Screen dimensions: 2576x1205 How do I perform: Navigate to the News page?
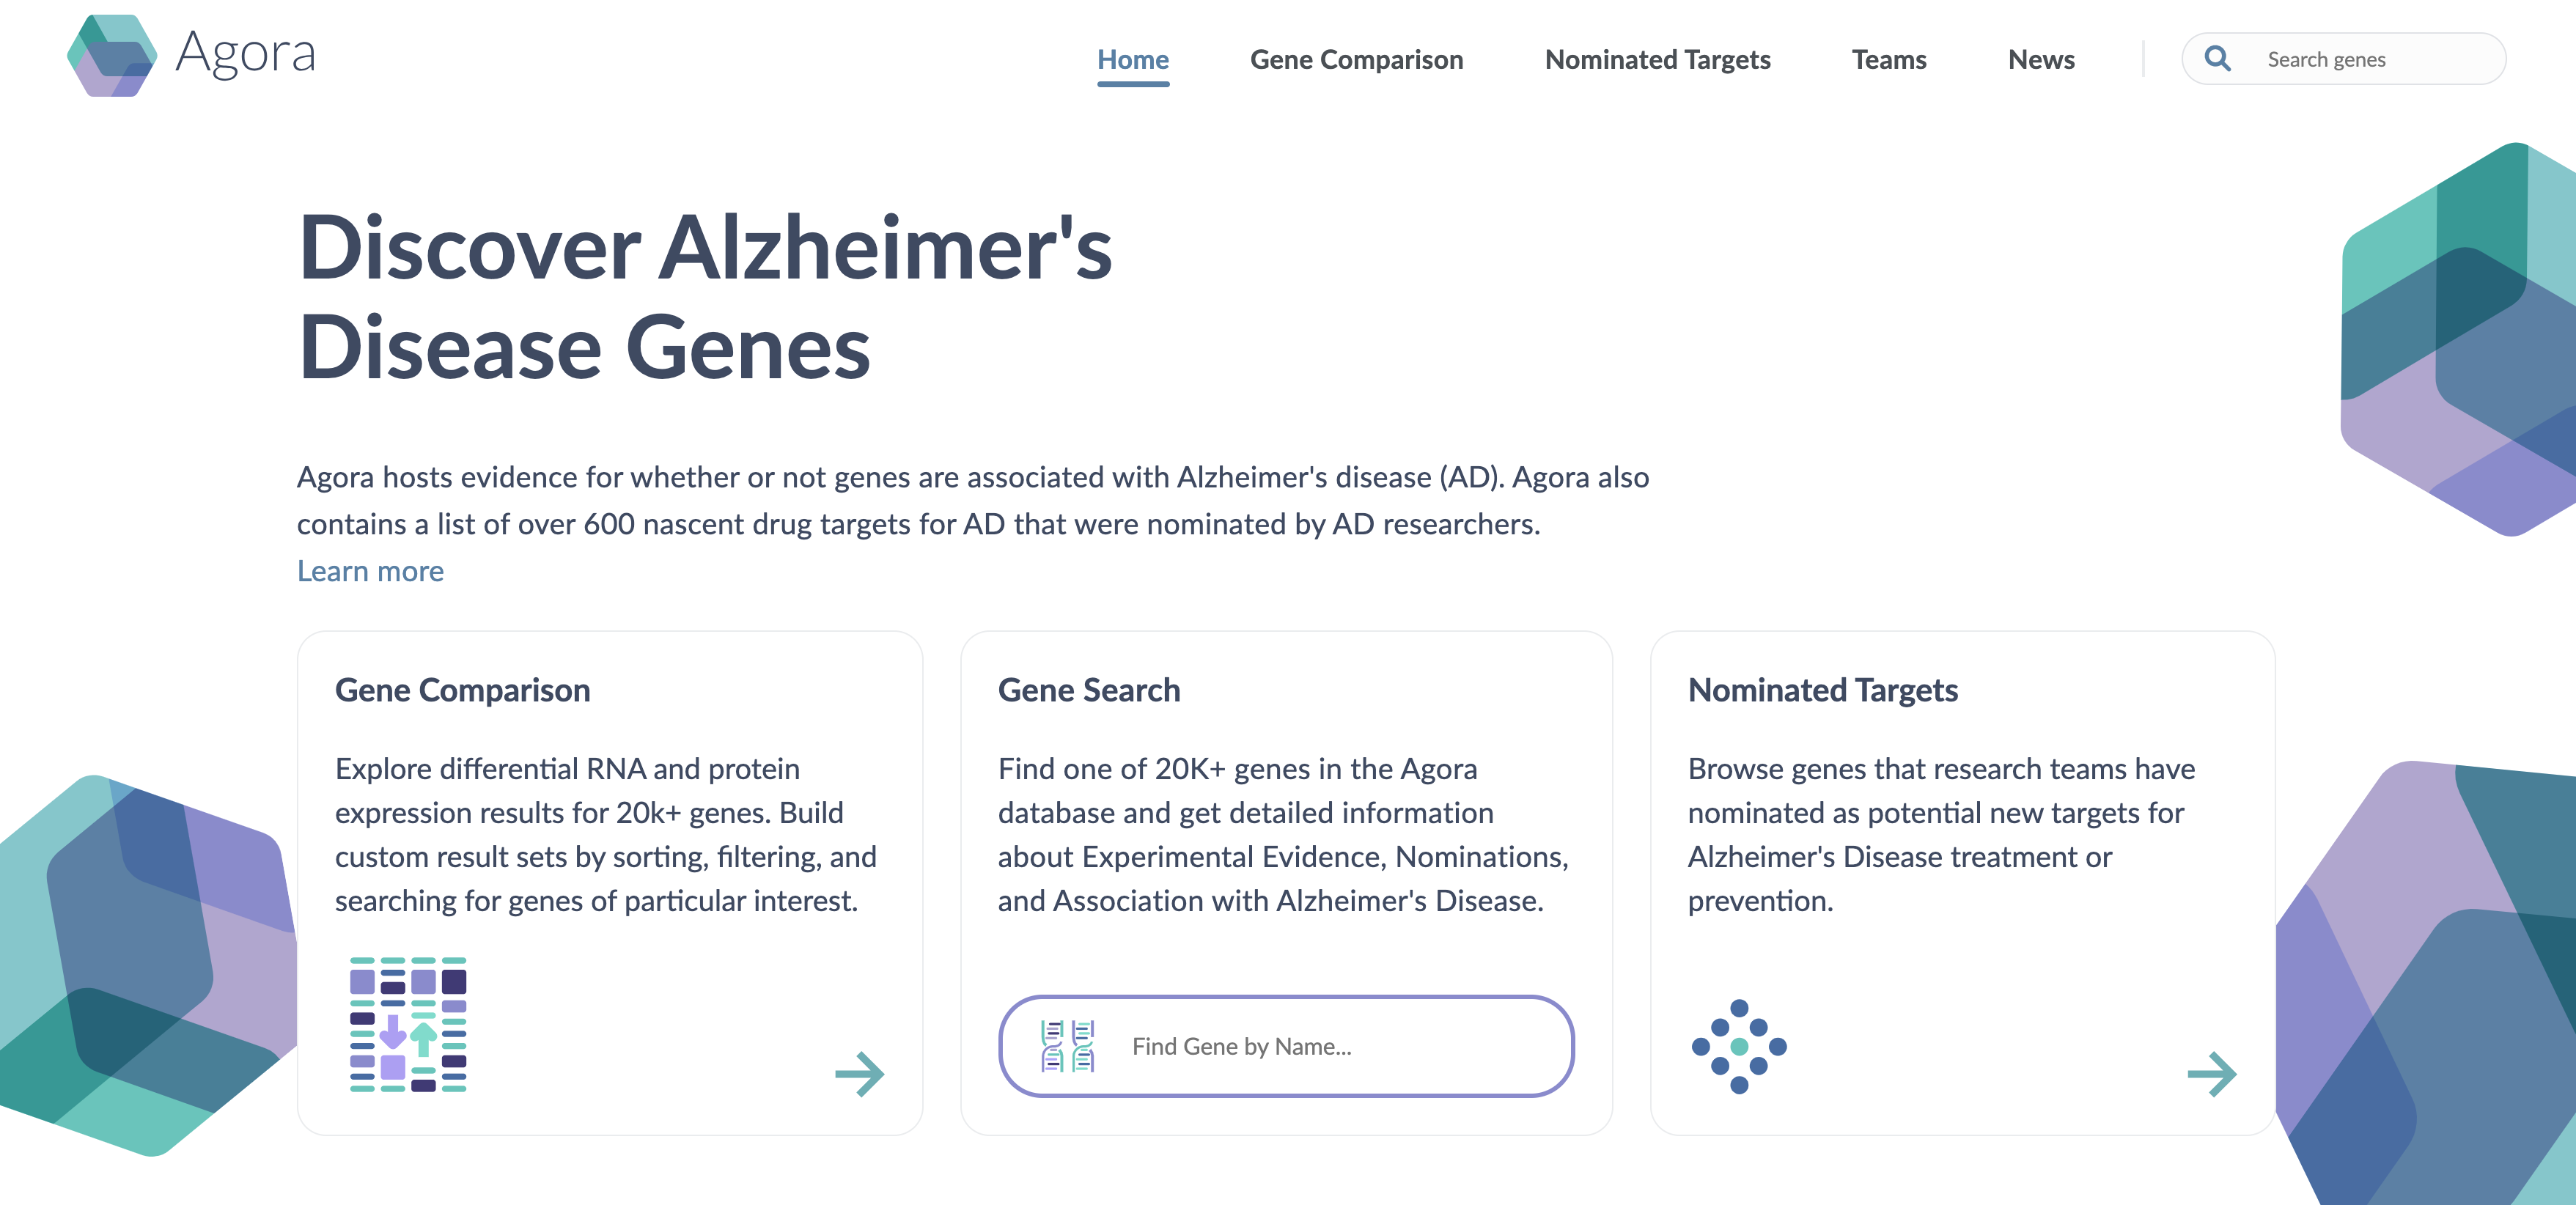coord(2040,60)
